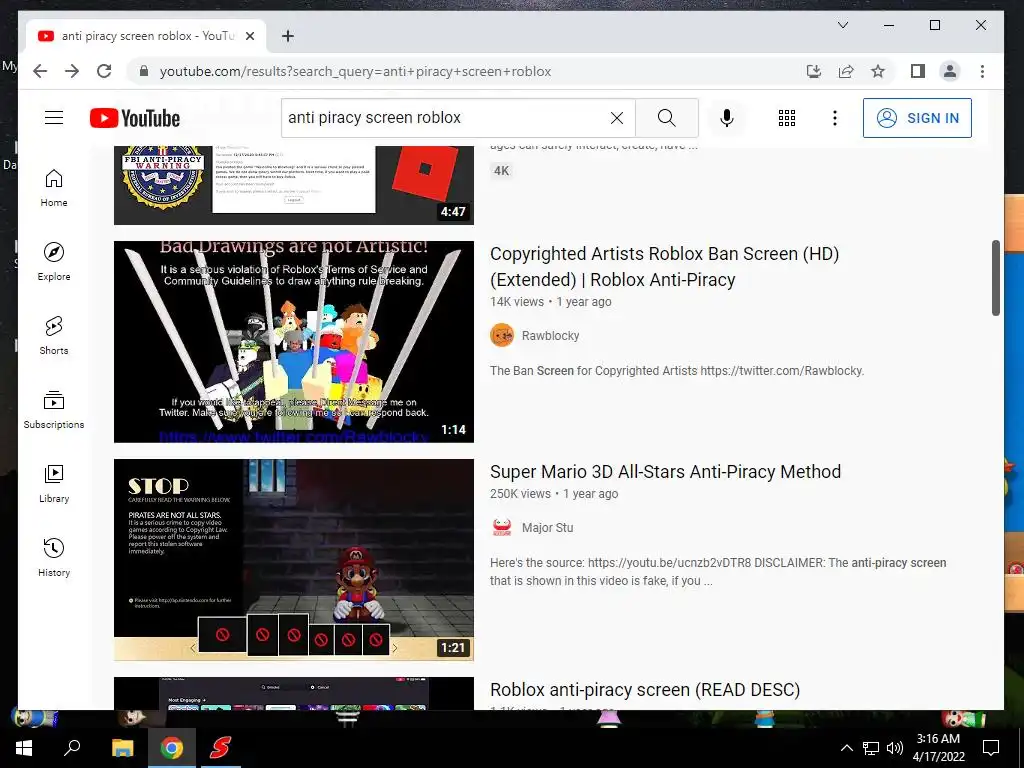Open the taskbar clock showing 3:16 AM

coord(938,748)
